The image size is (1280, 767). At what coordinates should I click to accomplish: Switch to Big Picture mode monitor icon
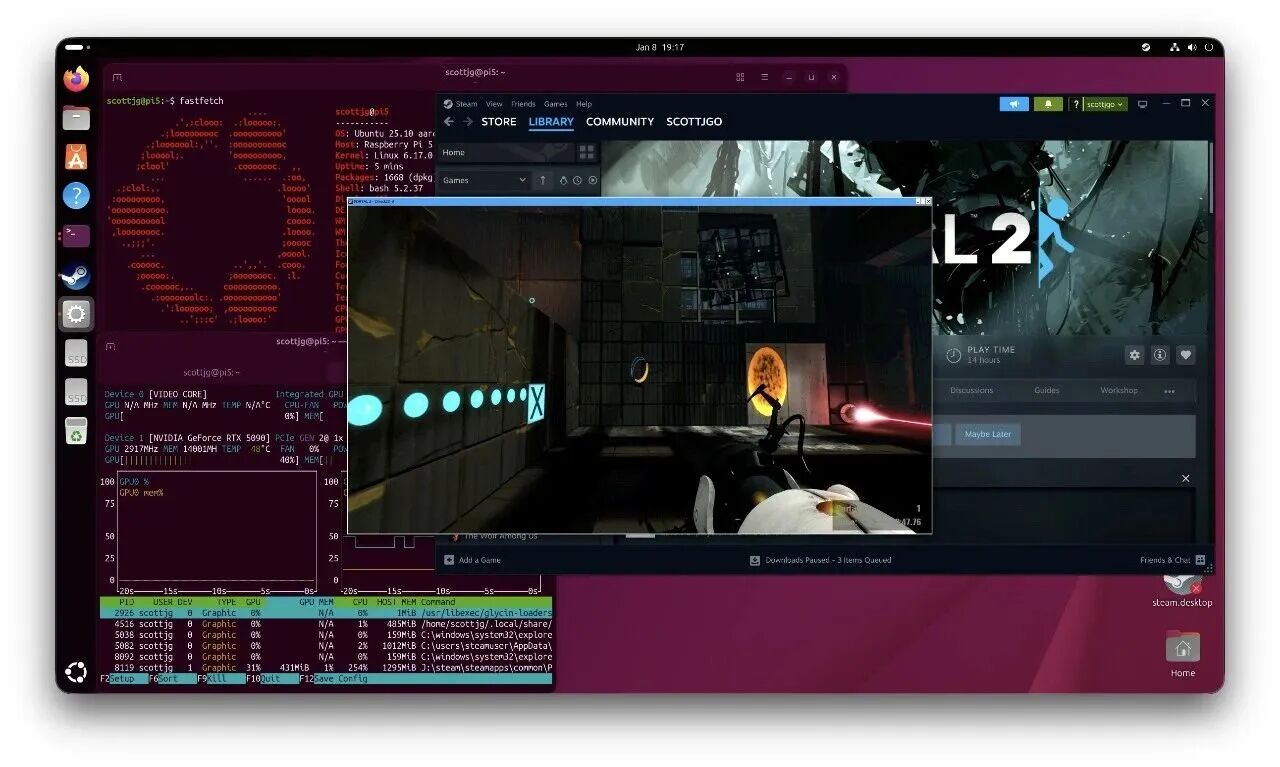click(1143, 104)
